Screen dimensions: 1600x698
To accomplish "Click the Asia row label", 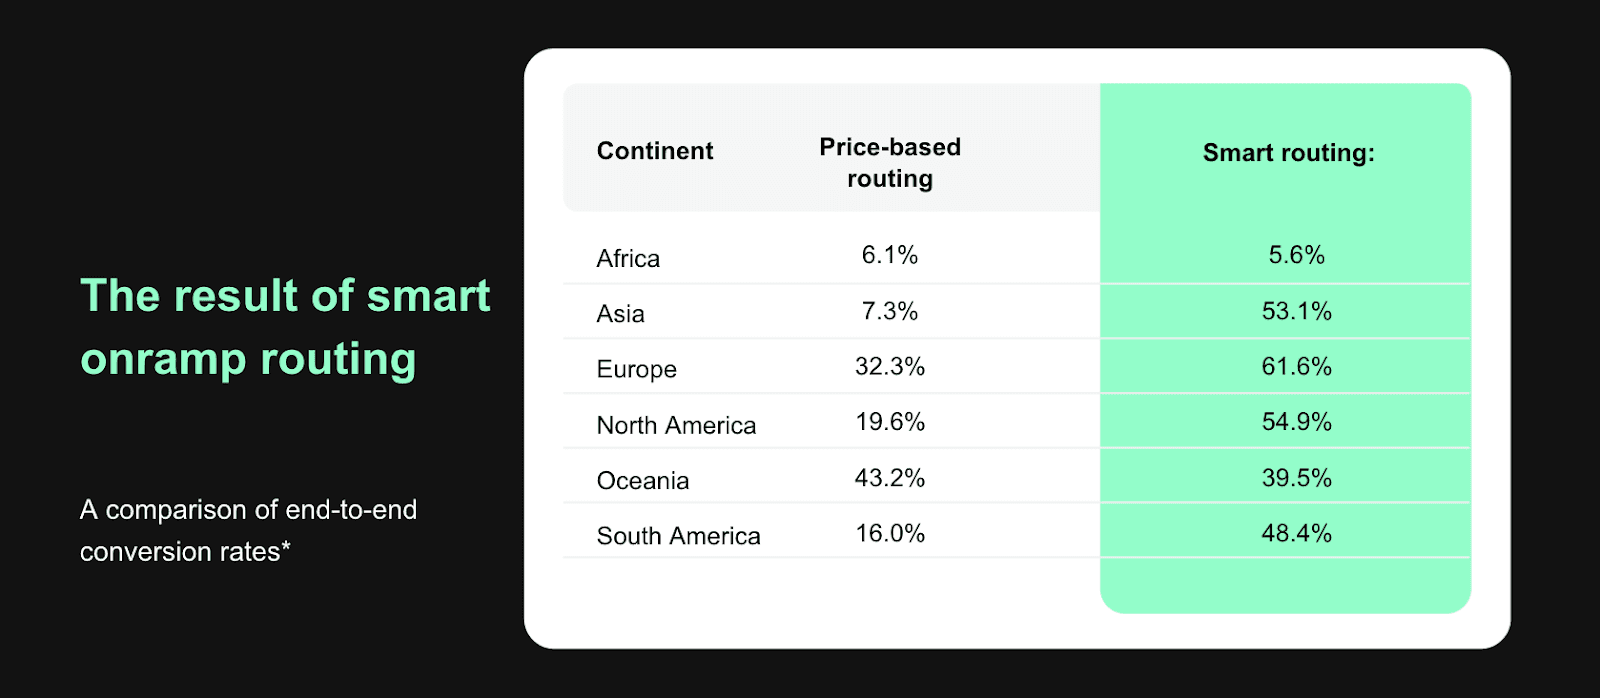I will 620,314.
